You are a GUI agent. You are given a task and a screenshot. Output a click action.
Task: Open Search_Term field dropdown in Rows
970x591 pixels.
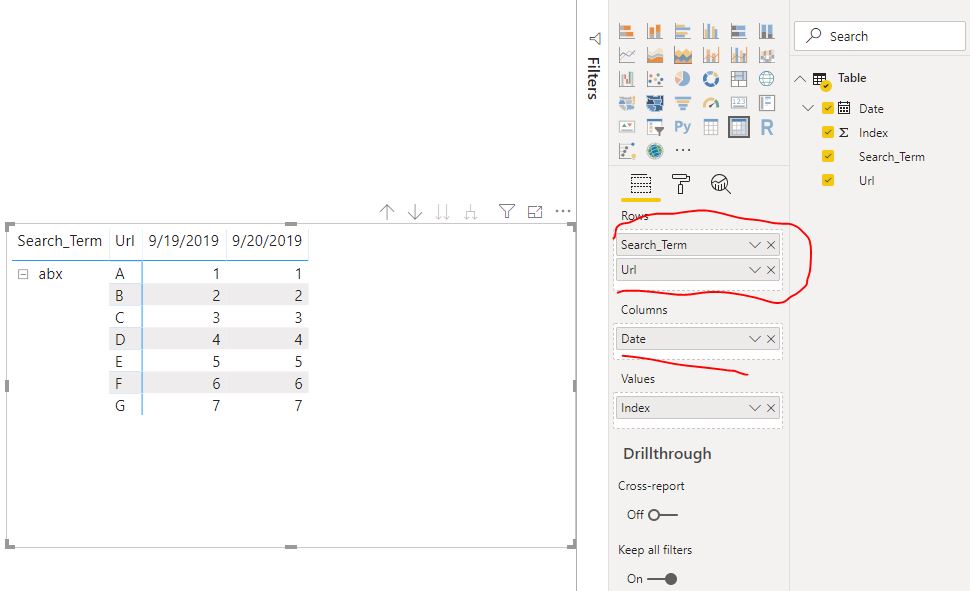click(755, 245)
